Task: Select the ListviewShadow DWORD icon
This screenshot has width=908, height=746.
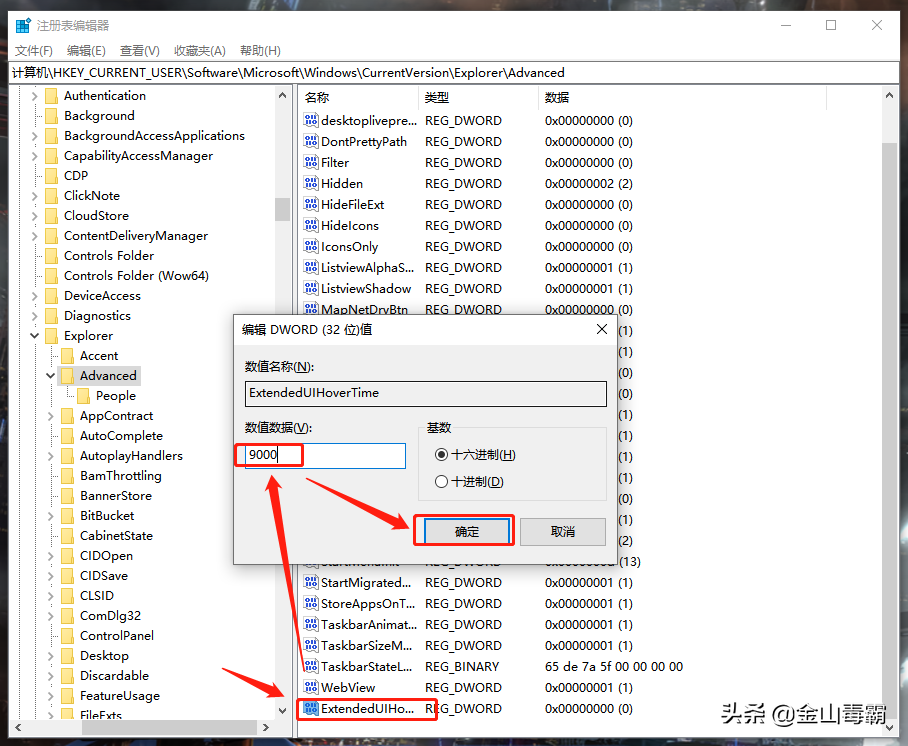Action: (311, 288)
